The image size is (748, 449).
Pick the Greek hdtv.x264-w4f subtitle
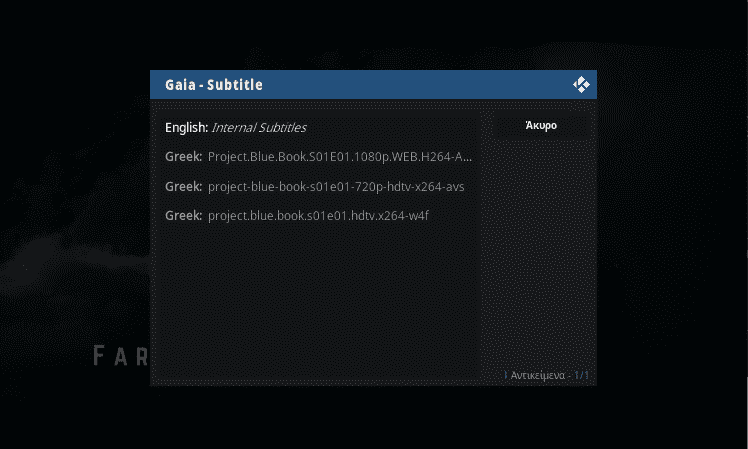[317, 216]
